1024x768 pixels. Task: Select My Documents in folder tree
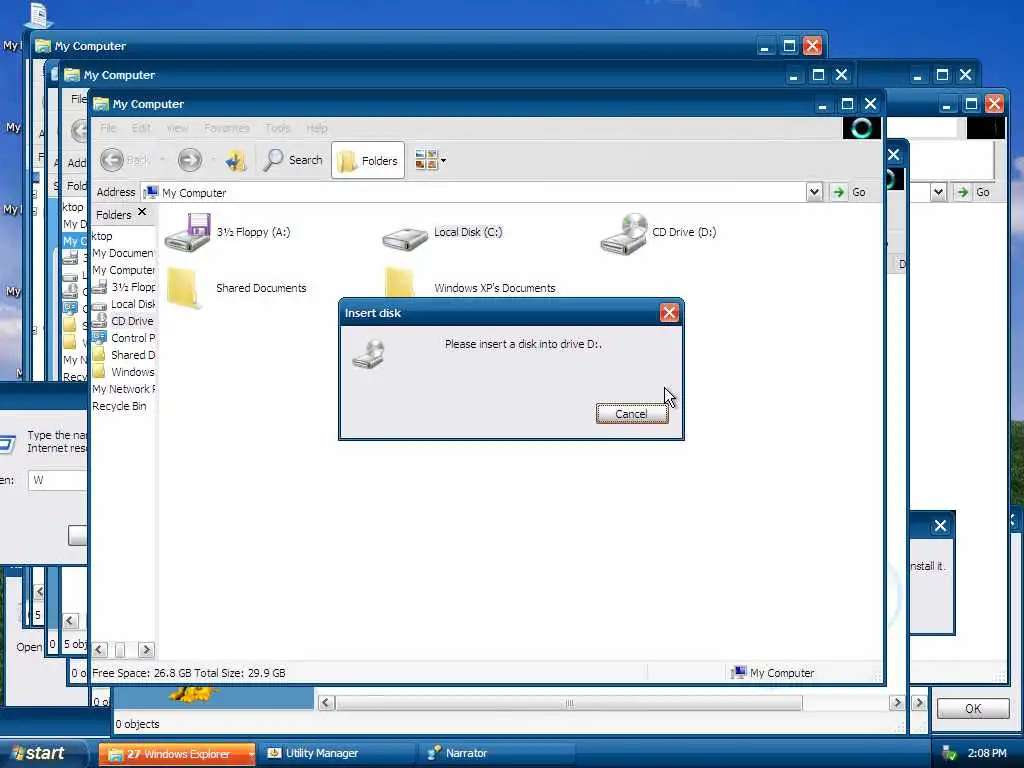(123, 253)
